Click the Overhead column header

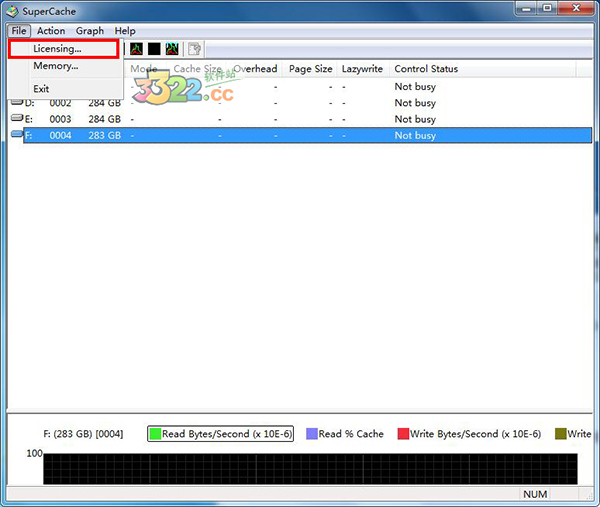click(255, 69)
